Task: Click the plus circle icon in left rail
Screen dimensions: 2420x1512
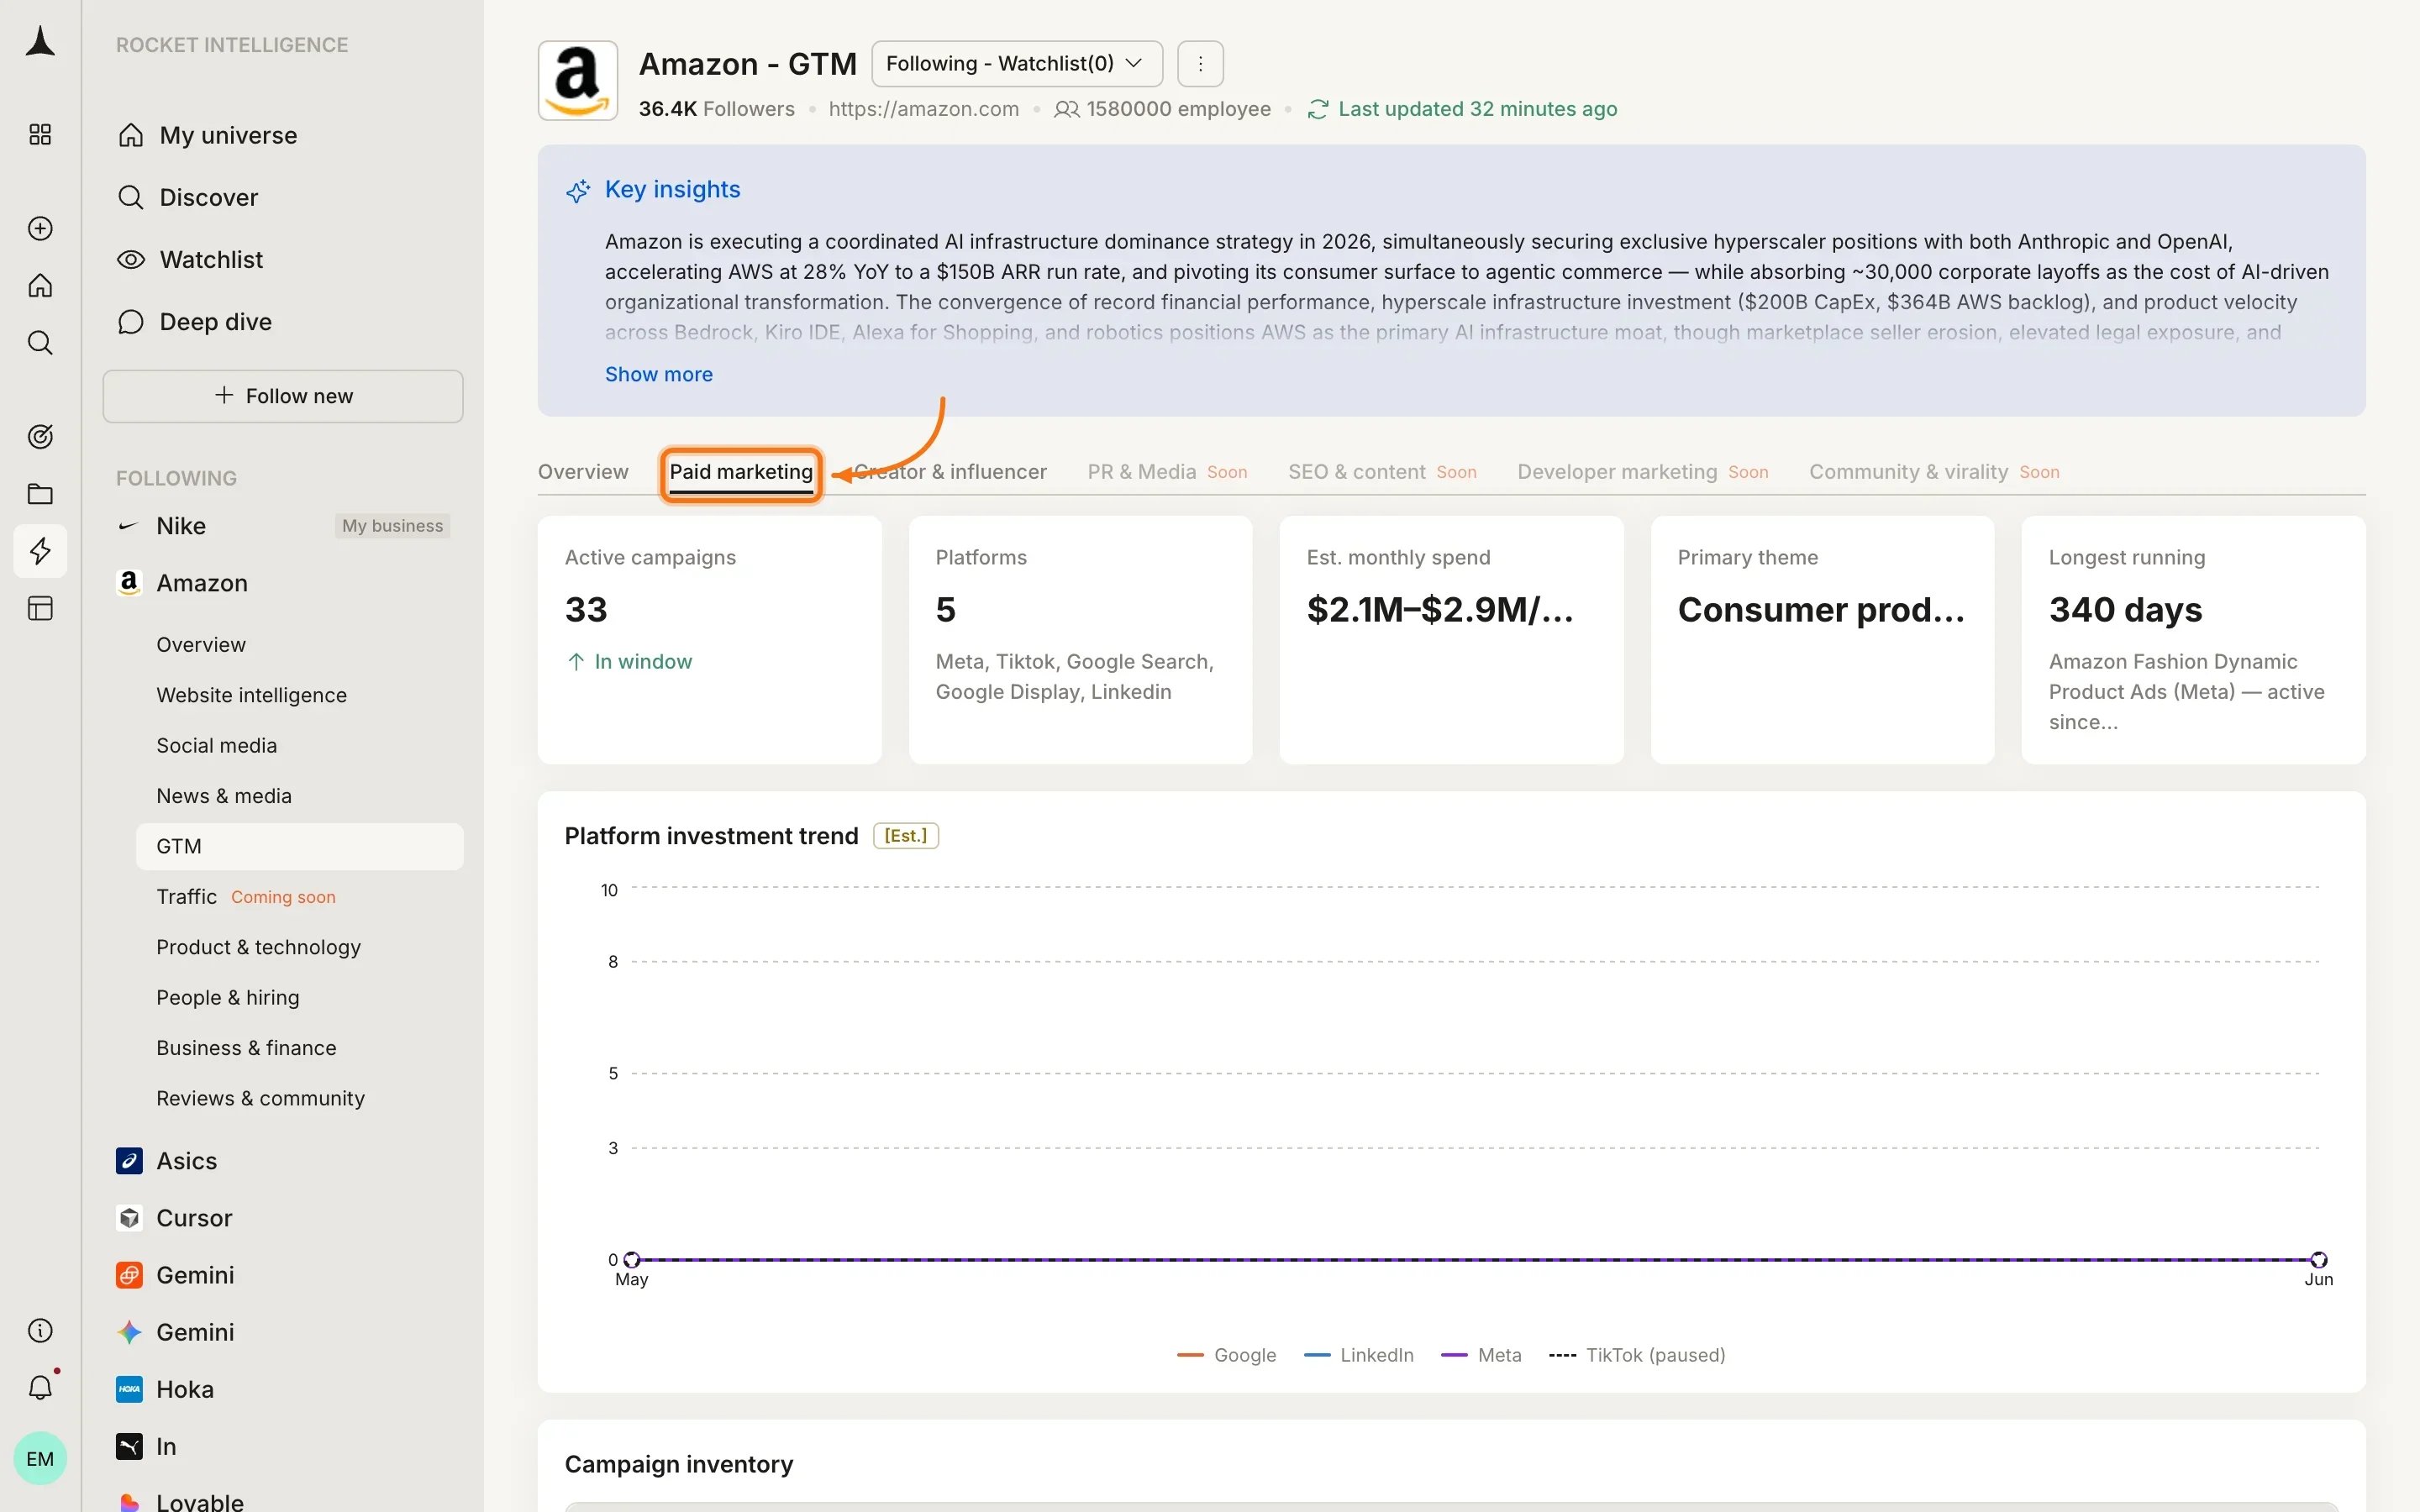Action: [x=40, y=229]
